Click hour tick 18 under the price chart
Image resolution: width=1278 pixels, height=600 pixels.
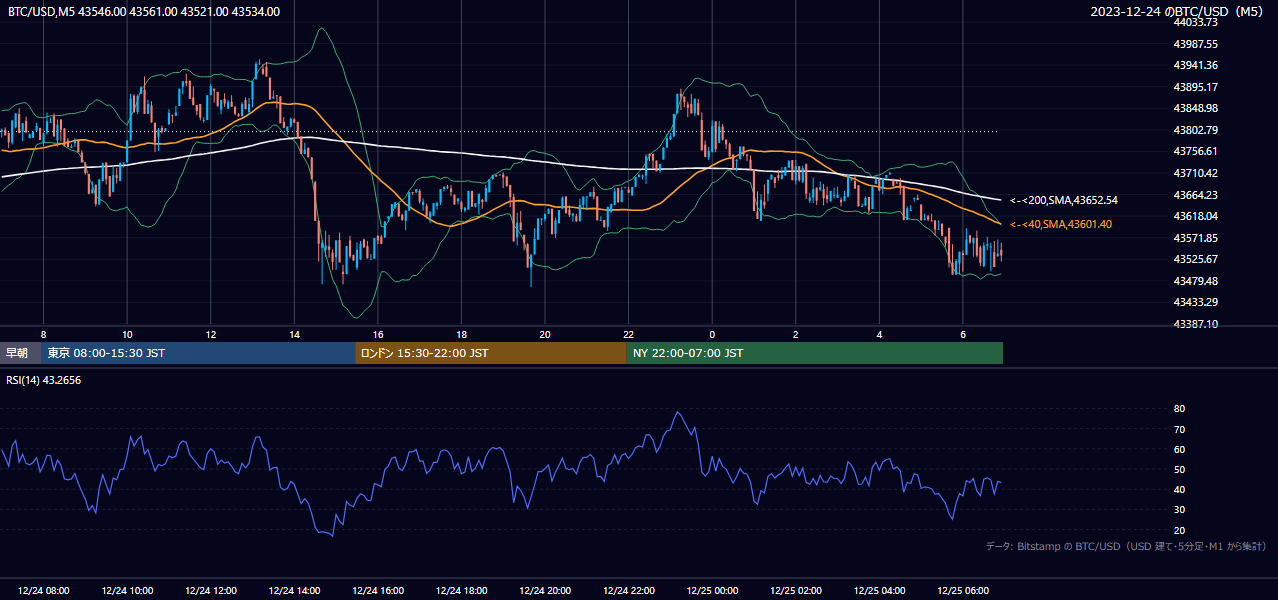pos(461,334)
